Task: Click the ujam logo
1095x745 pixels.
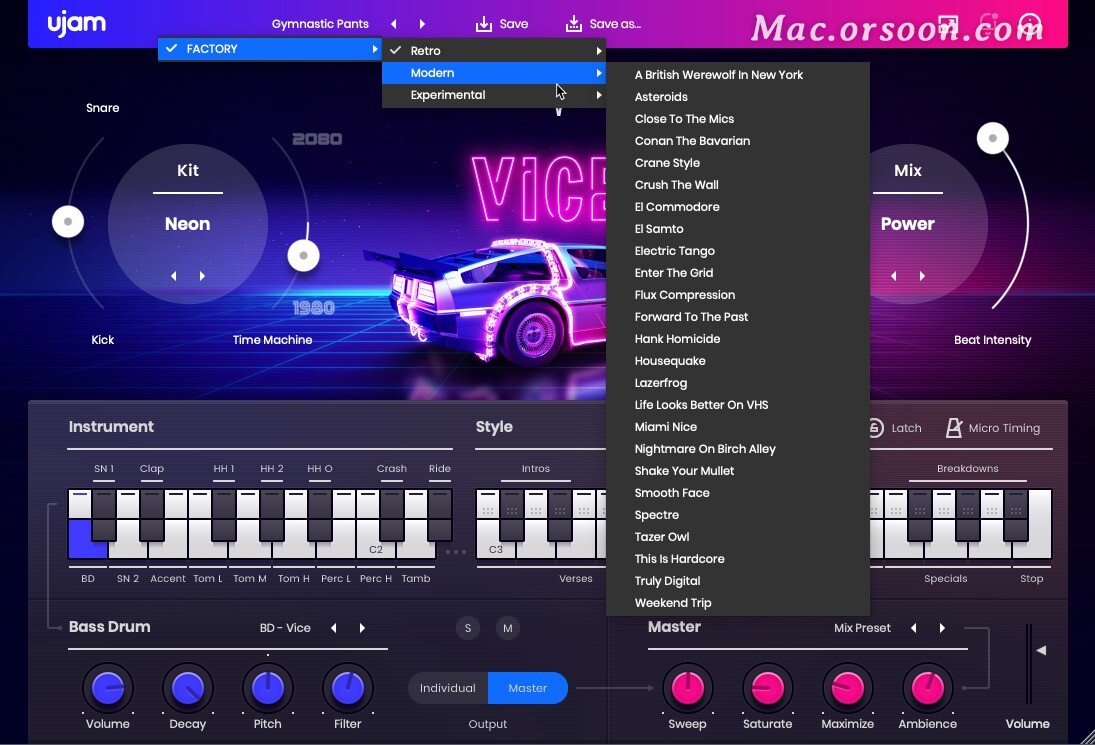Action: 77,24
